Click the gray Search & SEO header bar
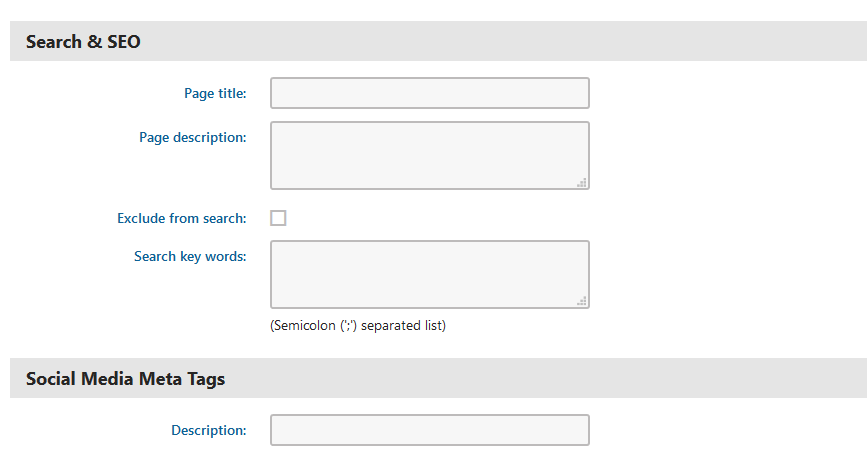 point(500,42)
